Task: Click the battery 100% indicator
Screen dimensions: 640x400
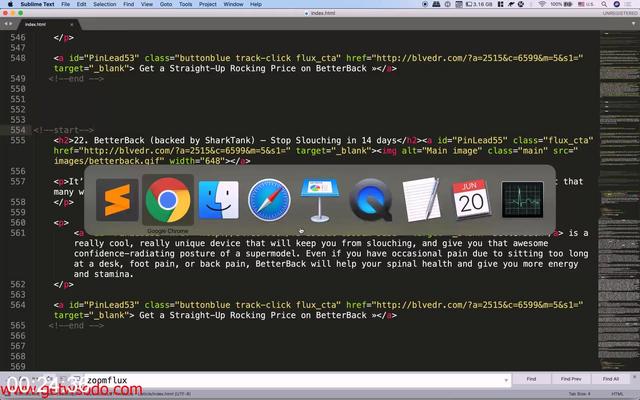Action: pyautogui.click(x=561, y=4)
